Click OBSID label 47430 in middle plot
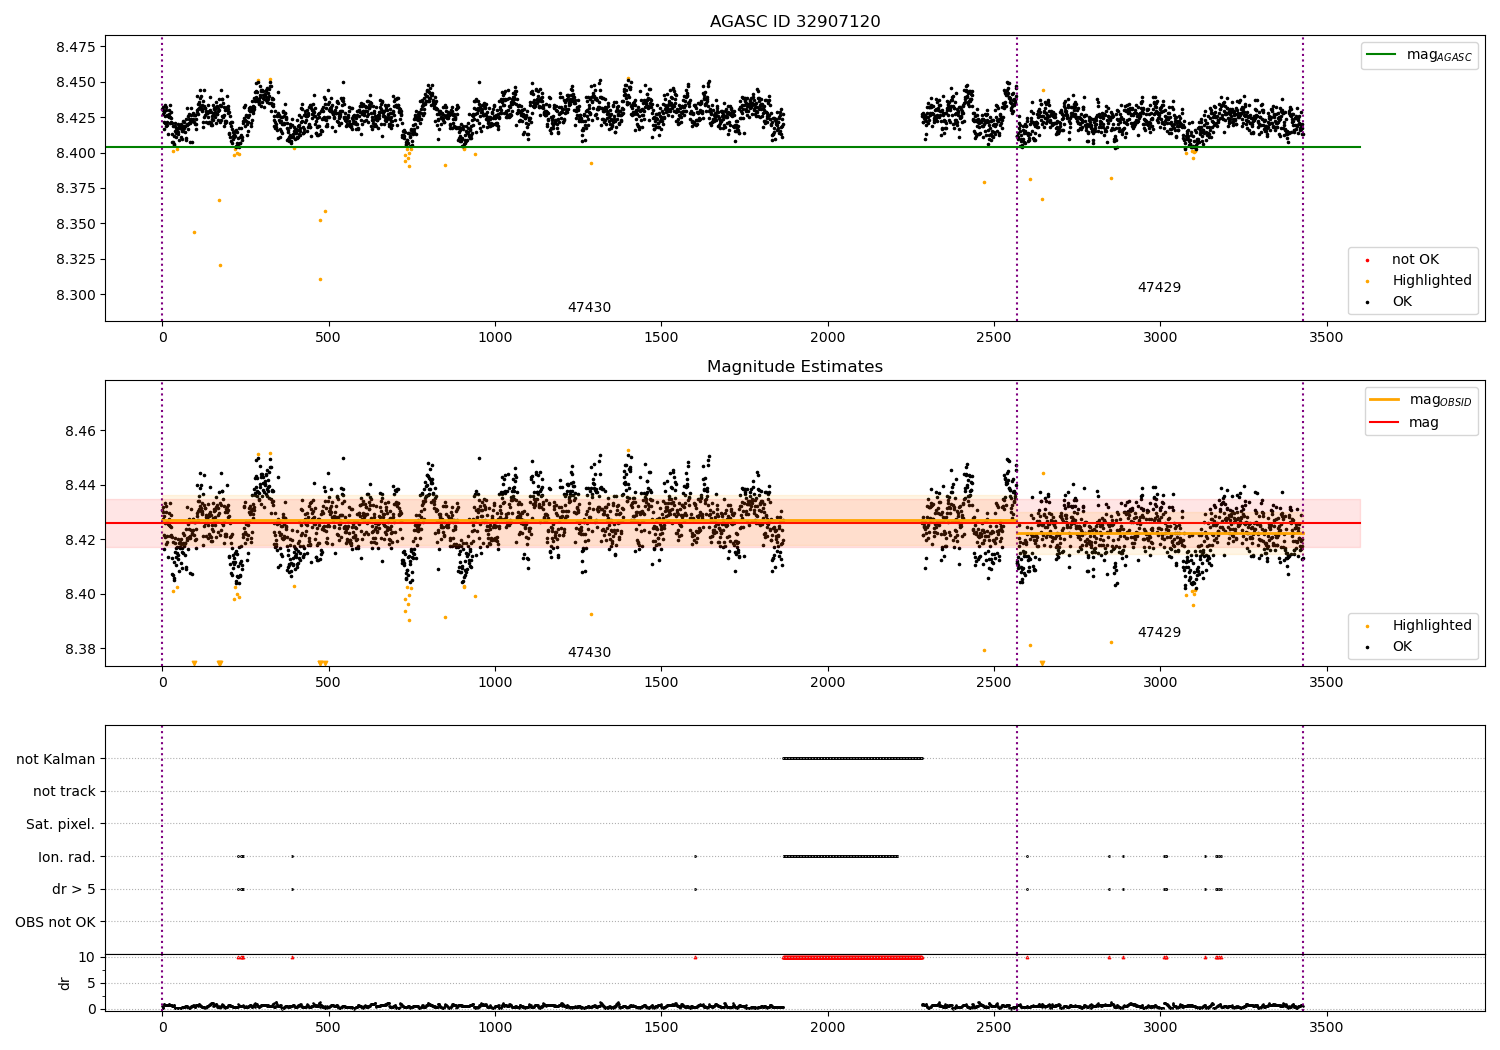This screenshot has width=1500, height=1050. click(589, 653)
